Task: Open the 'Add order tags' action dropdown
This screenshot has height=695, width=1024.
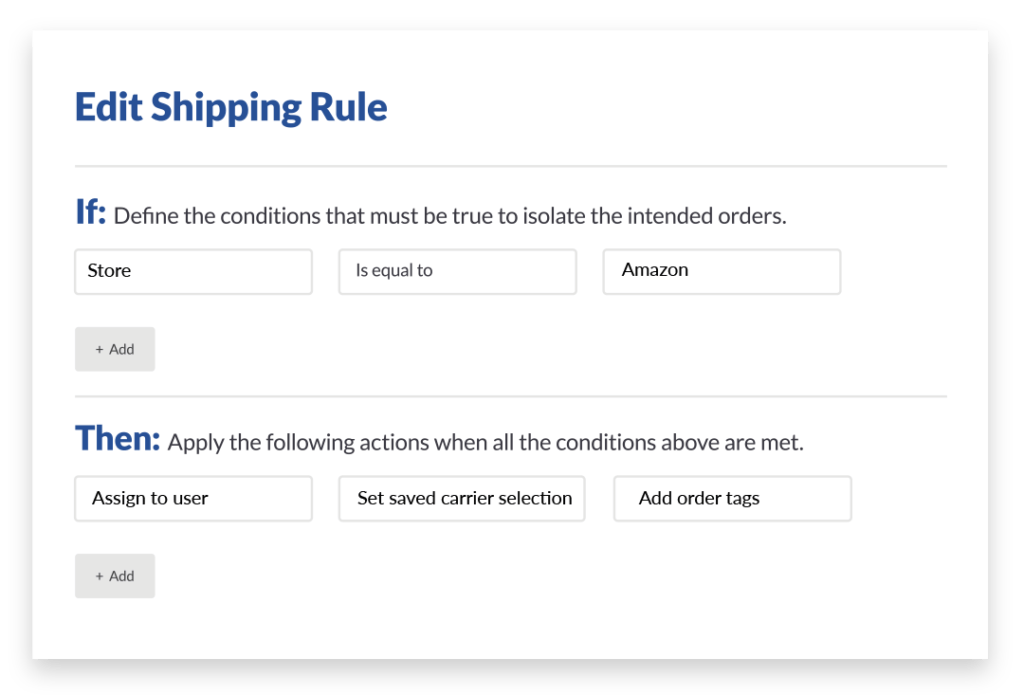Action: [732, 498]
